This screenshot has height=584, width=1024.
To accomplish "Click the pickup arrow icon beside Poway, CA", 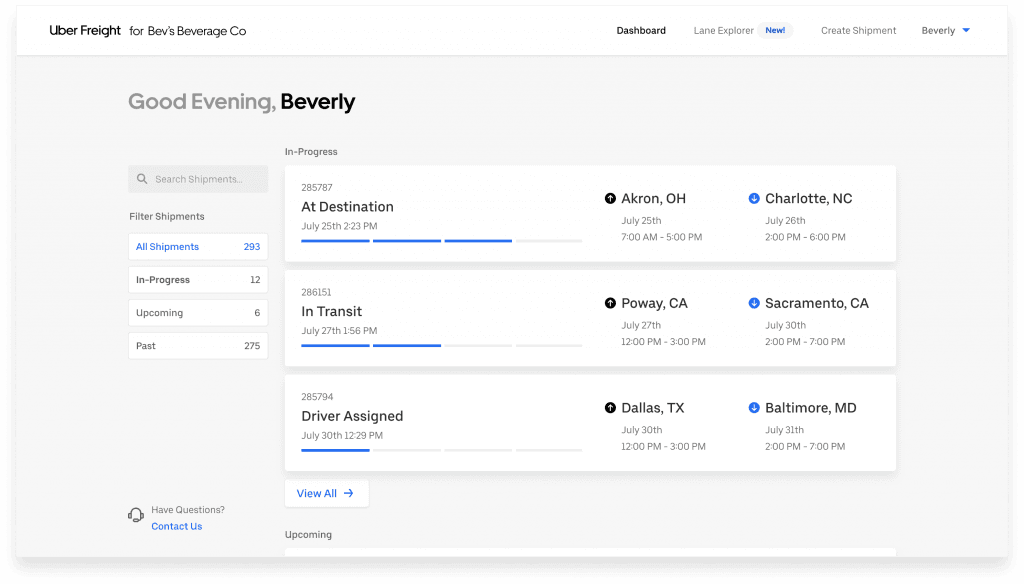I will point(610,303).
